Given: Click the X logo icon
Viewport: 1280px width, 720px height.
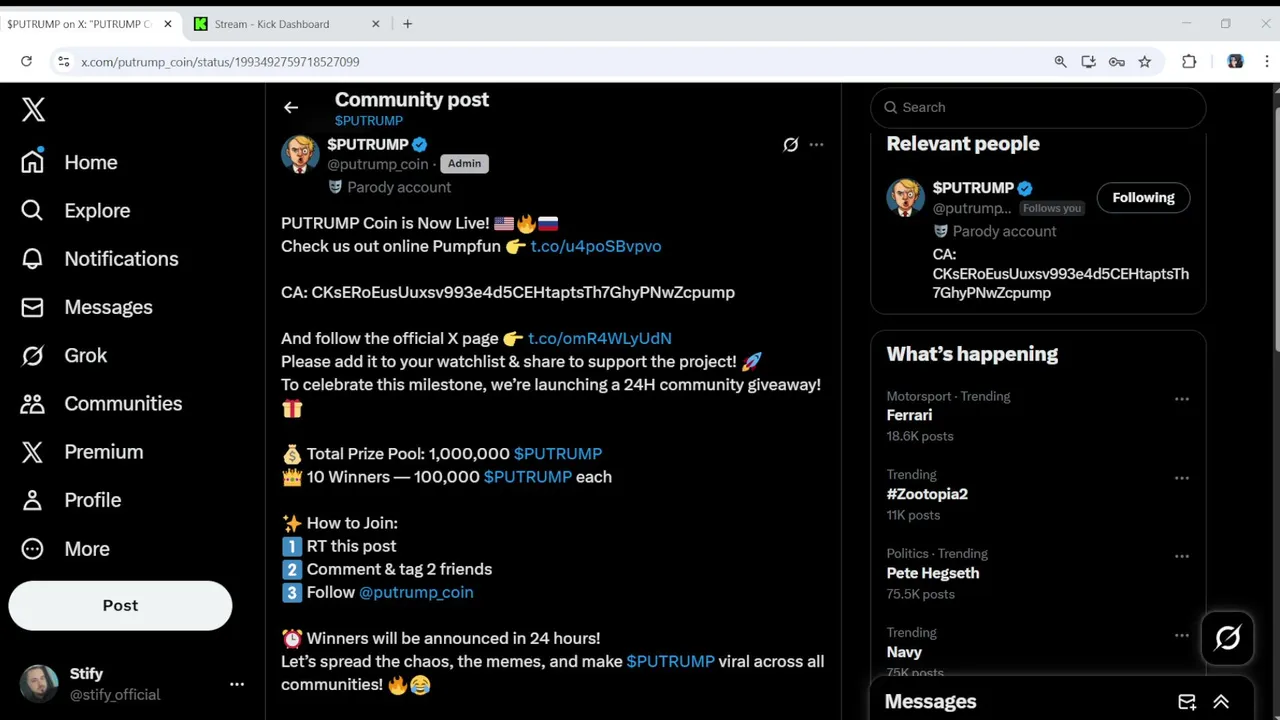Looking at the screenshot, I should [33, 109].
